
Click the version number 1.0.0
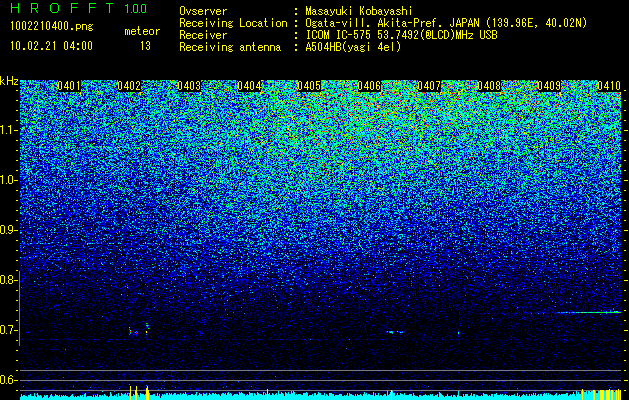pyautogui.click(x=135, y=8)
